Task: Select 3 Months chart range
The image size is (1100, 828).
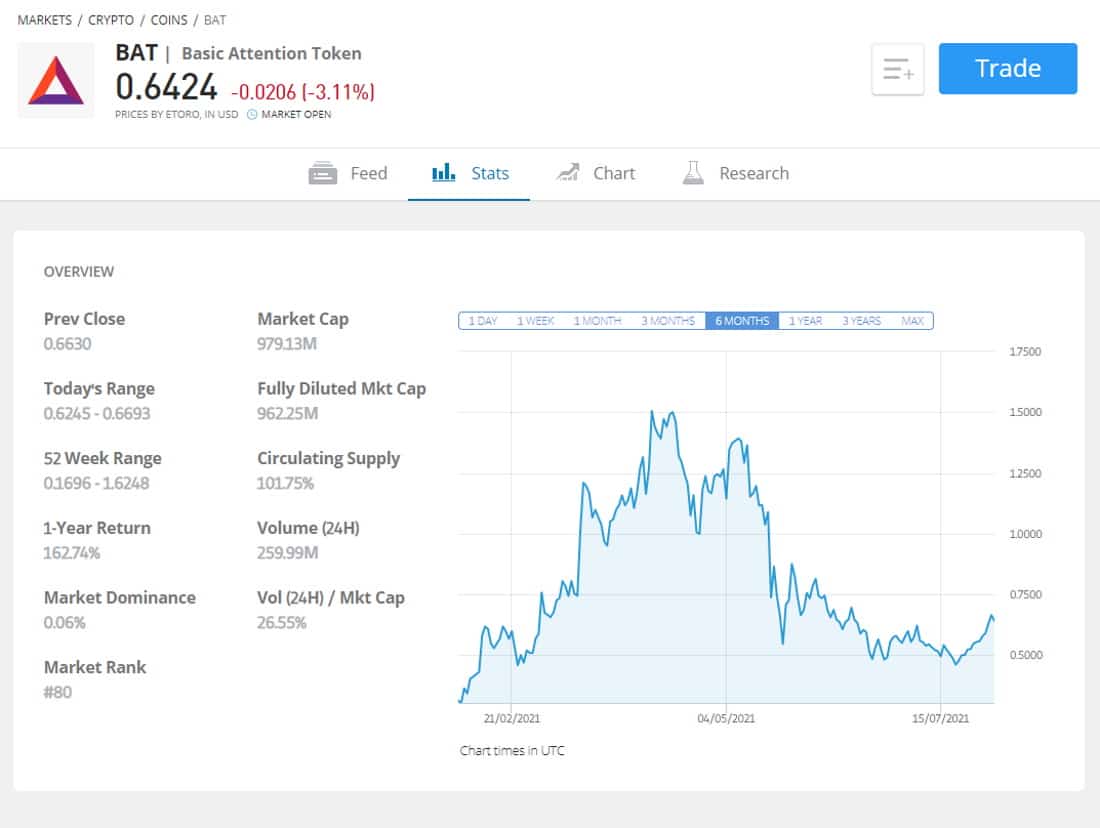Action: [668, 321]
